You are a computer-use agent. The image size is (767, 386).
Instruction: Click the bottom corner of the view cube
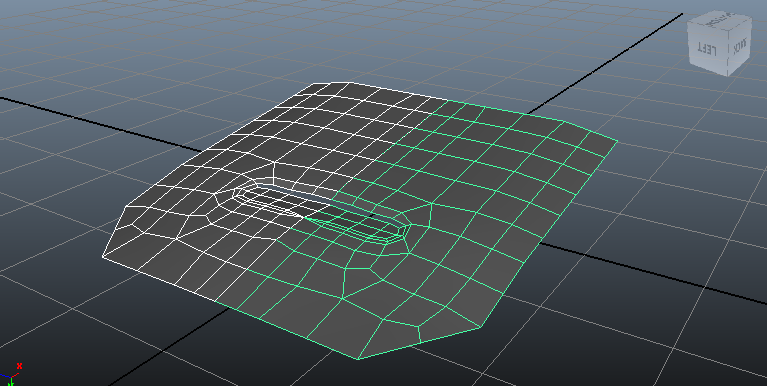(x=727, y=75)
